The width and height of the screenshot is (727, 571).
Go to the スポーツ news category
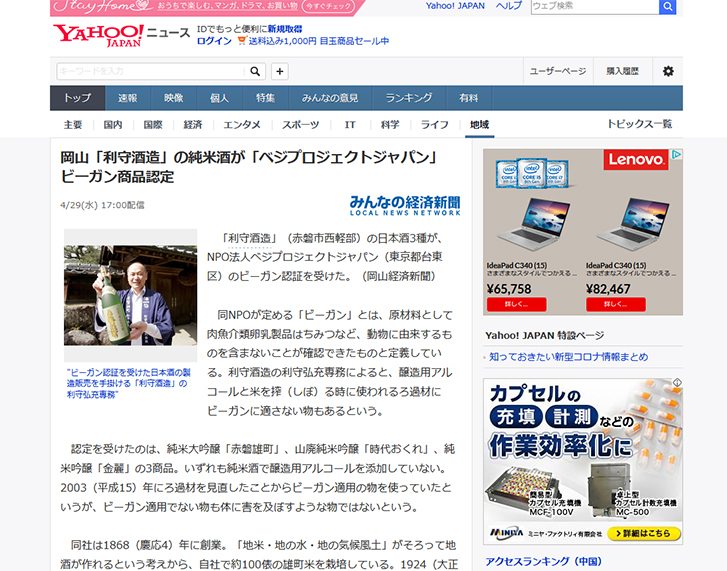tap(300, 125)
